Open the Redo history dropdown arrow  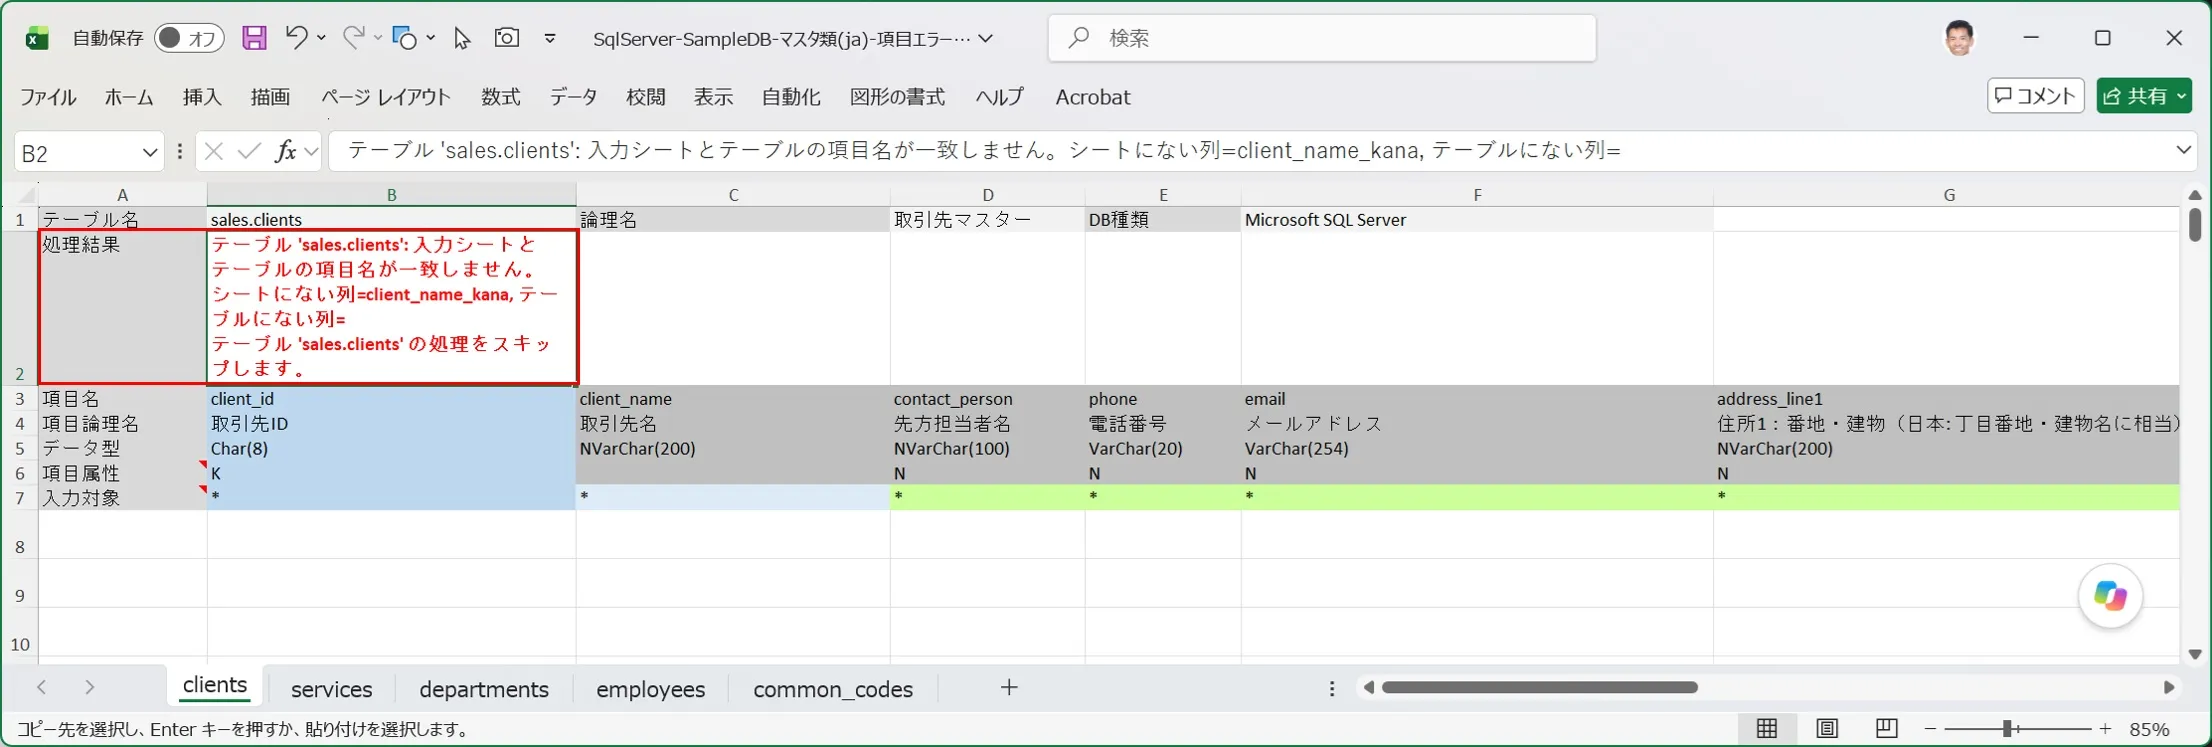[378, 38]
